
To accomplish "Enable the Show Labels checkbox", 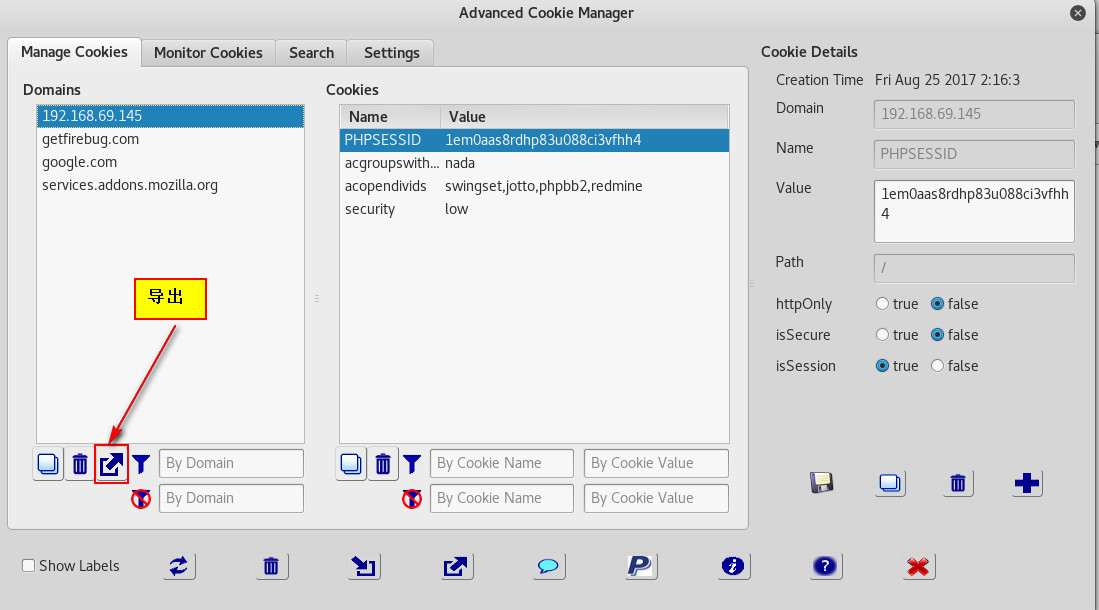I will pos(29,565).
